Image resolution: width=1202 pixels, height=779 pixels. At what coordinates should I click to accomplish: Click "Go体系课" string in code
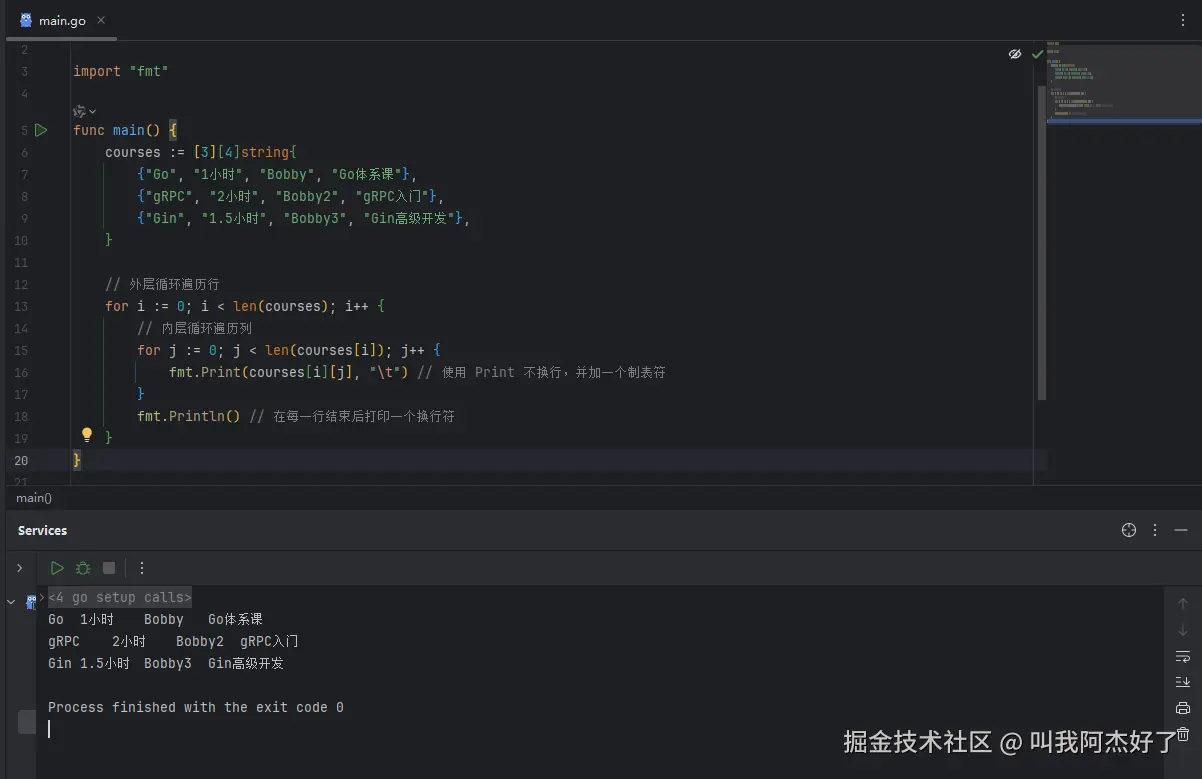tap(369, 174)
